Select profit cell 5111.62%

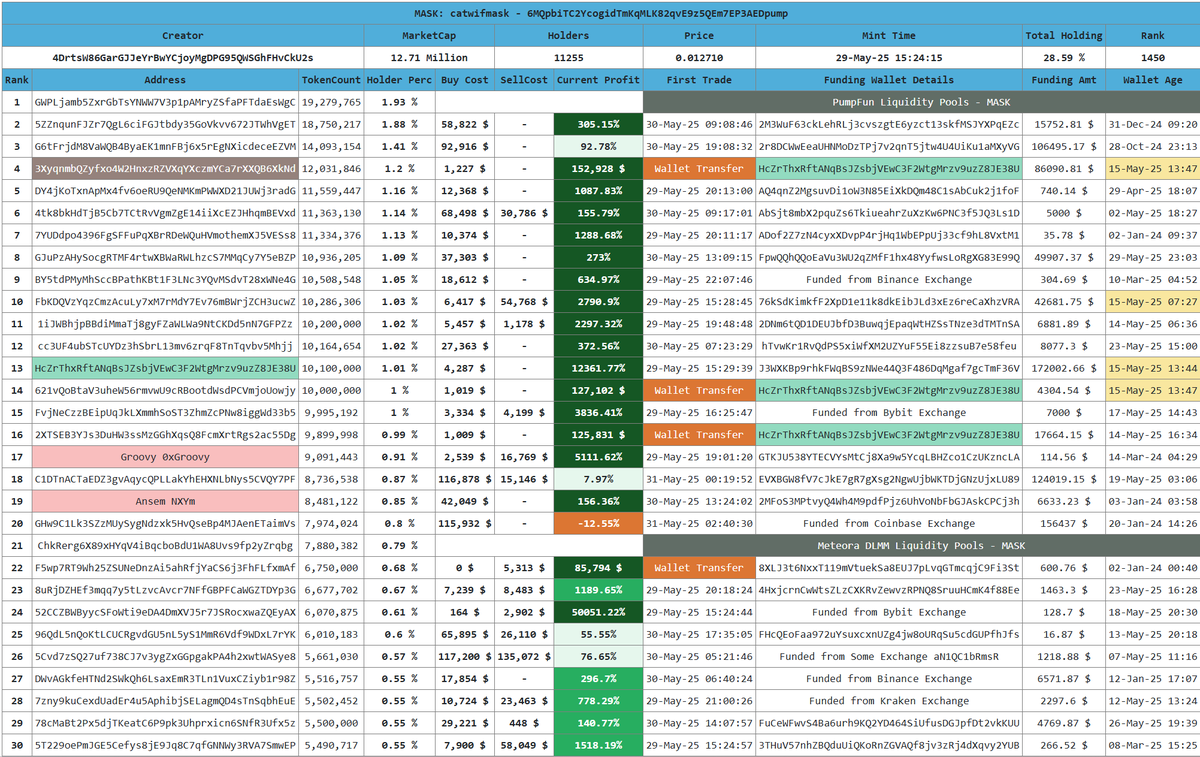tap(597, 456)
